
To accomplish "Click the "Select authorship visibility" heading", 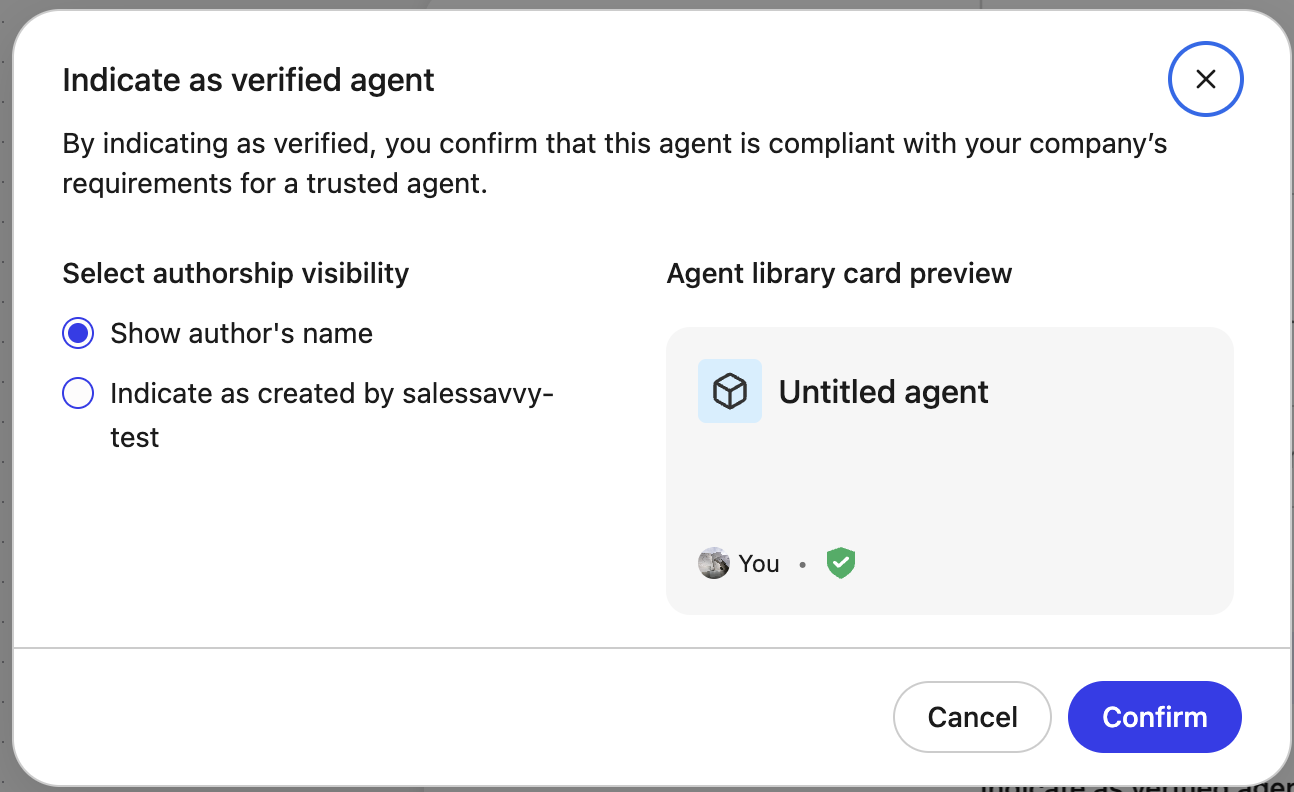I will point(235,273).
